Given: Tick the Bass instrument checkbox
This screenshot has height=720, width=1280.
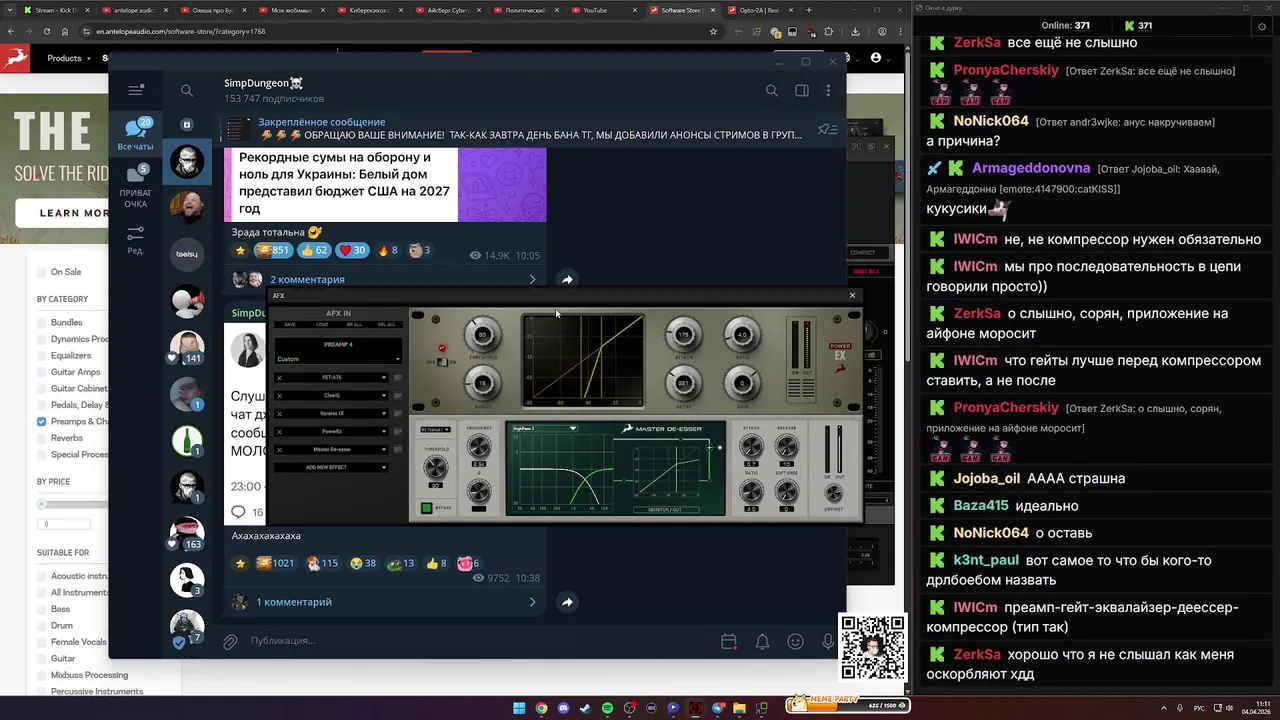Looking at the screenshot, I should [42, 609].
